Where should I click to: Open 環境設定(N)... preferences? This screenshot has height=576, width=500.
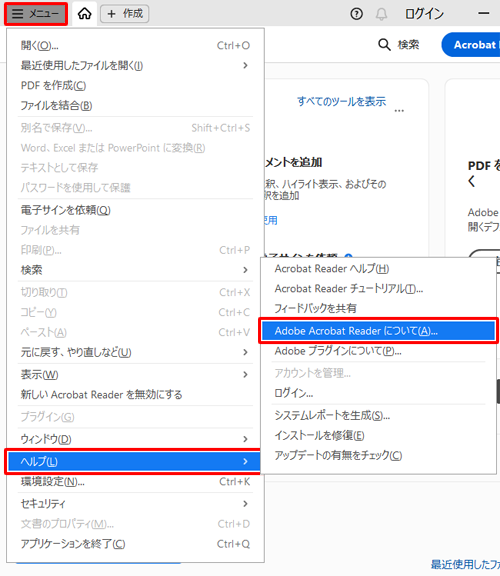[135, 482]
